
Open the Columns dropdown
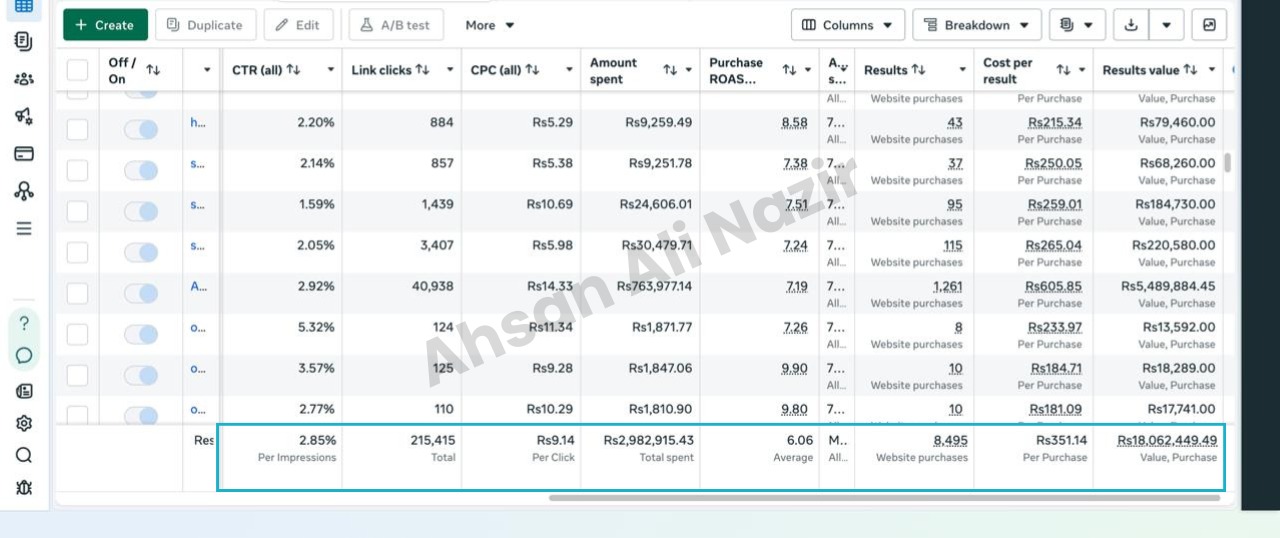click(848, 25)
